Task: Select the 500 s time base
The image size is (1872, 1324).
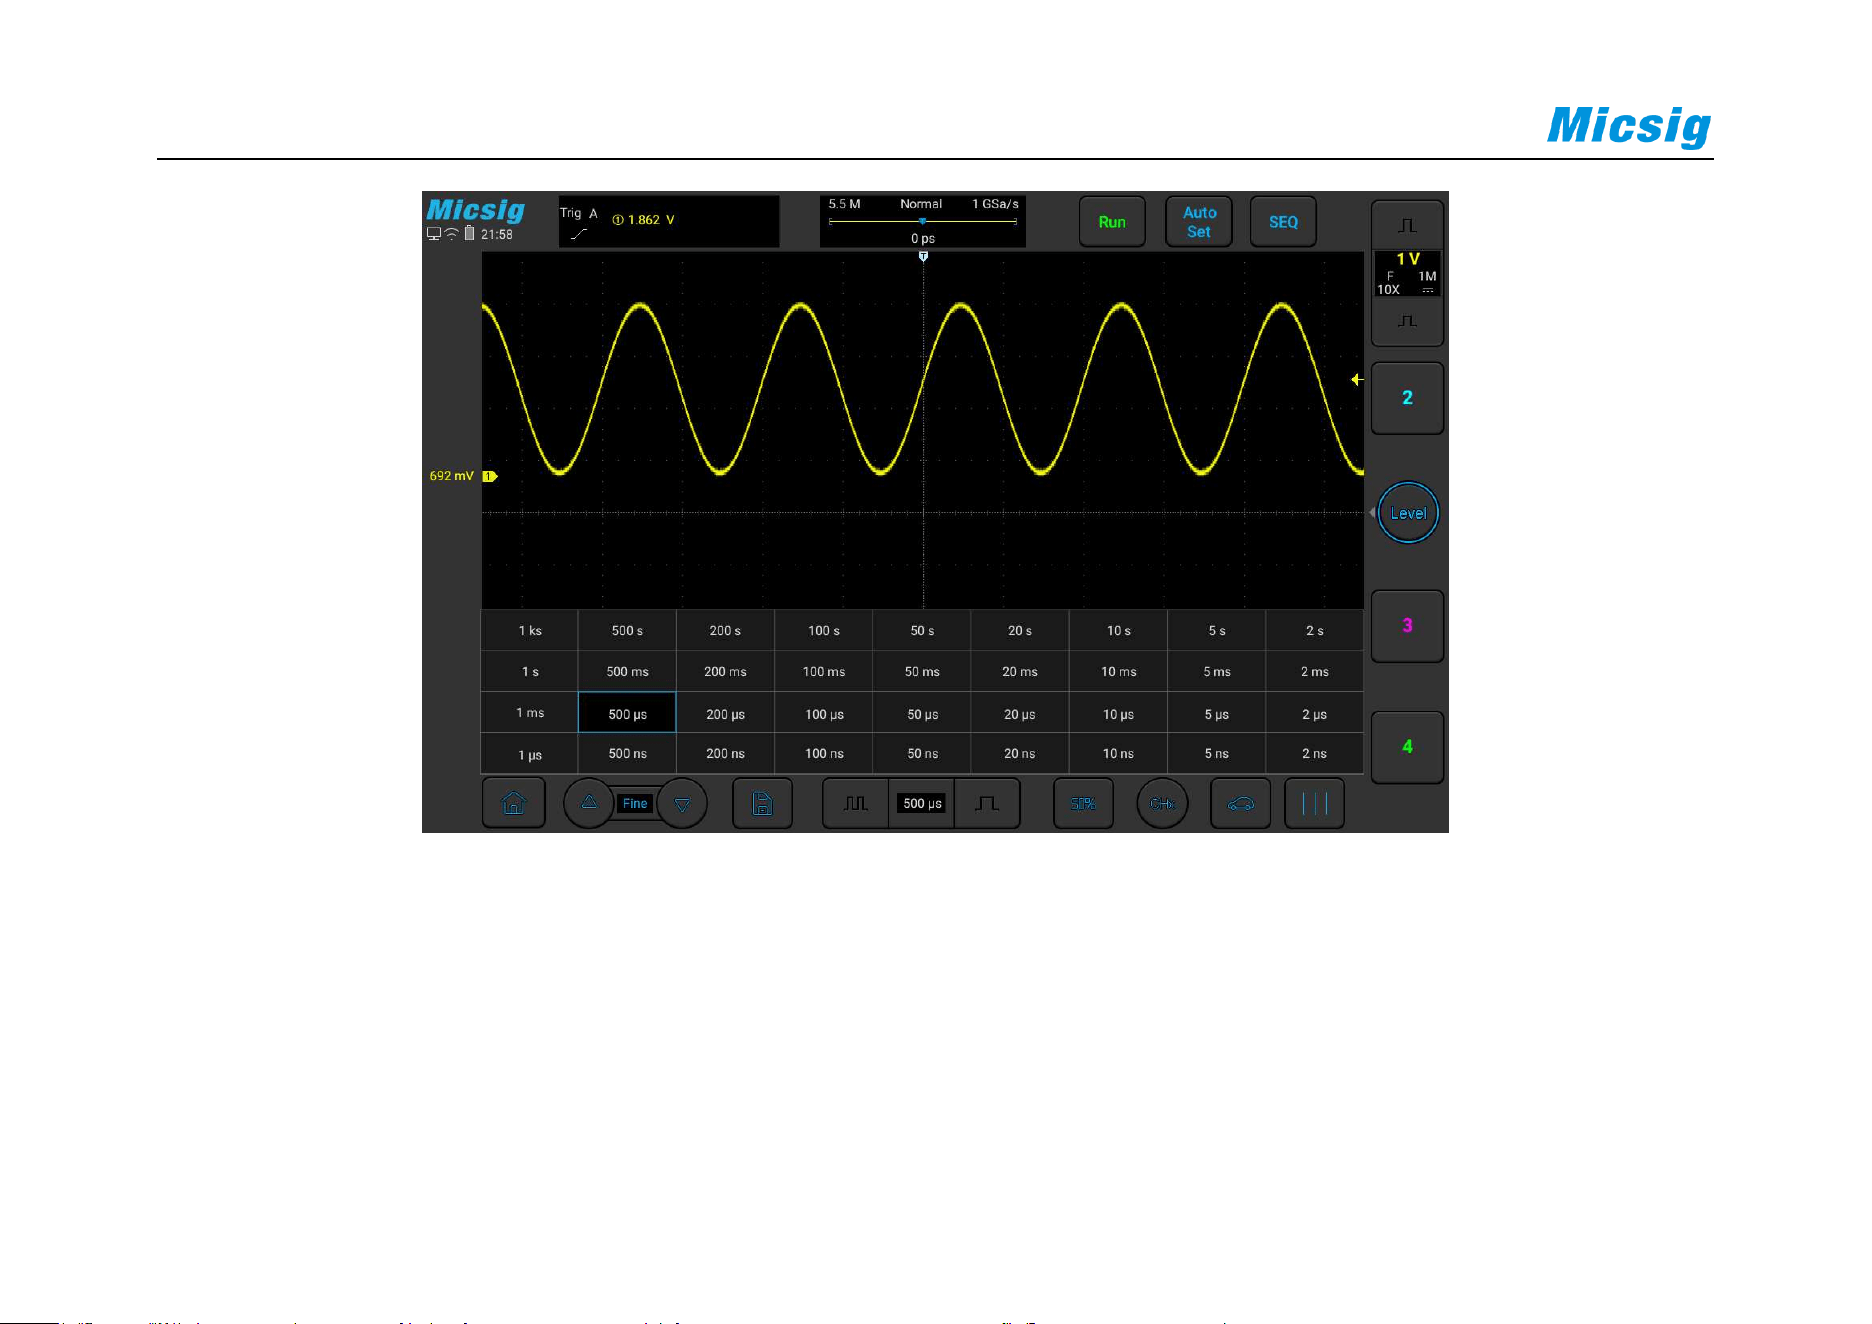Action: (627, 631)
